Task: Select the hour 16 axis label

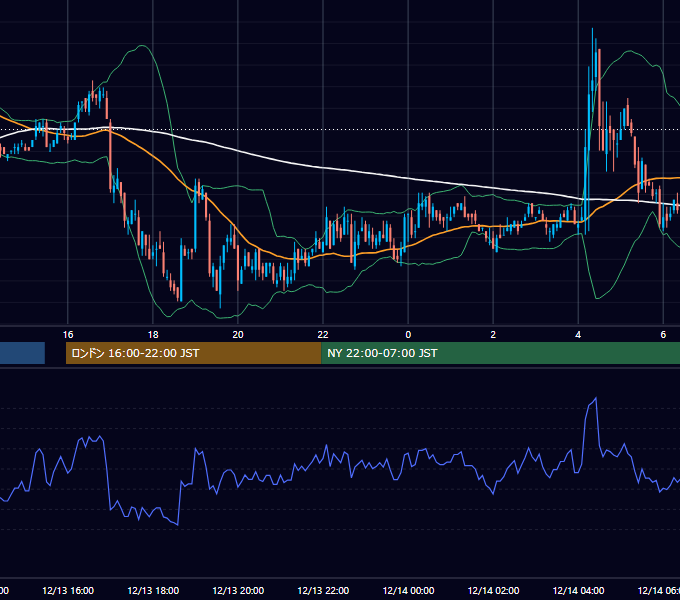Action: pos(68,335)
